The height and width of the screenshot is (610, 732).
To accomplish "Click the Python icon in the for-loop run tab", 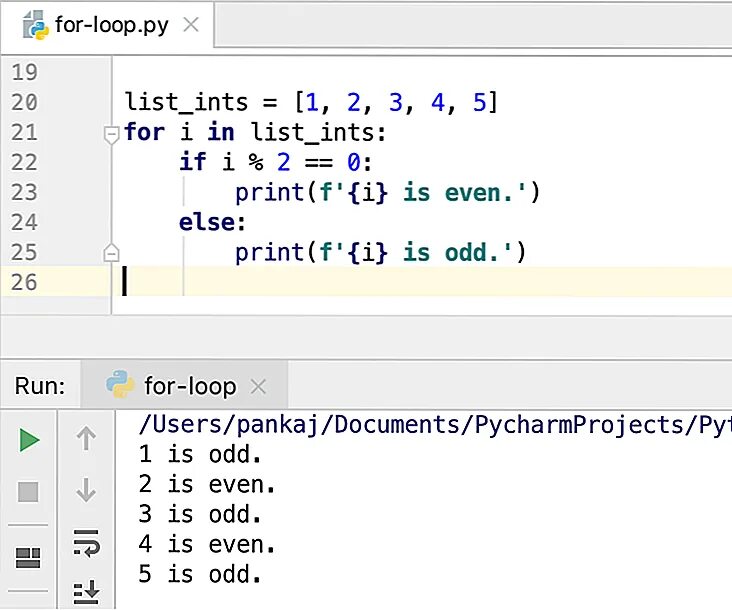I will click(120, 385).
